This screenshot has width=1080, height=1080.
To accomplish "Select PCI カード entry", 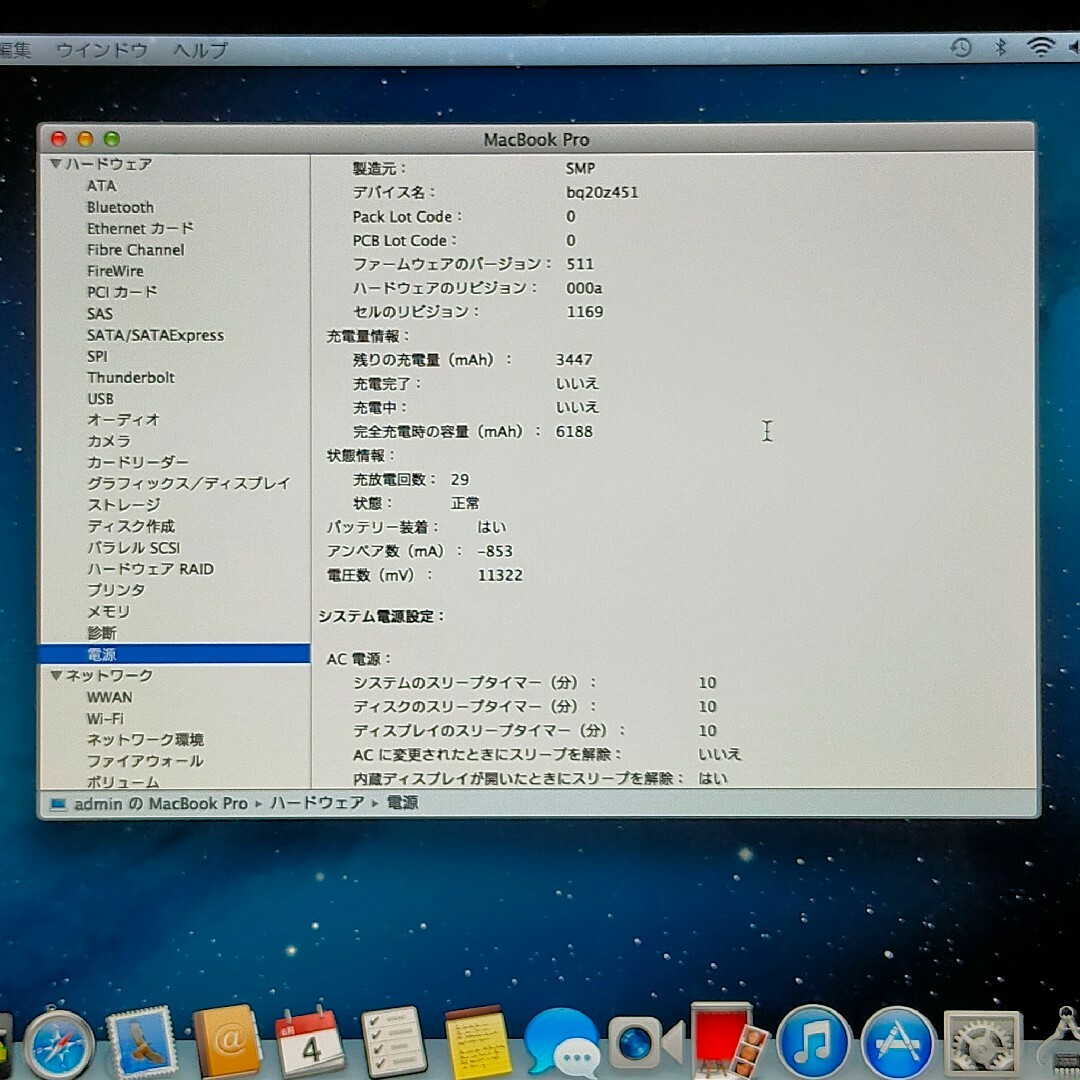I will (122, 292).
